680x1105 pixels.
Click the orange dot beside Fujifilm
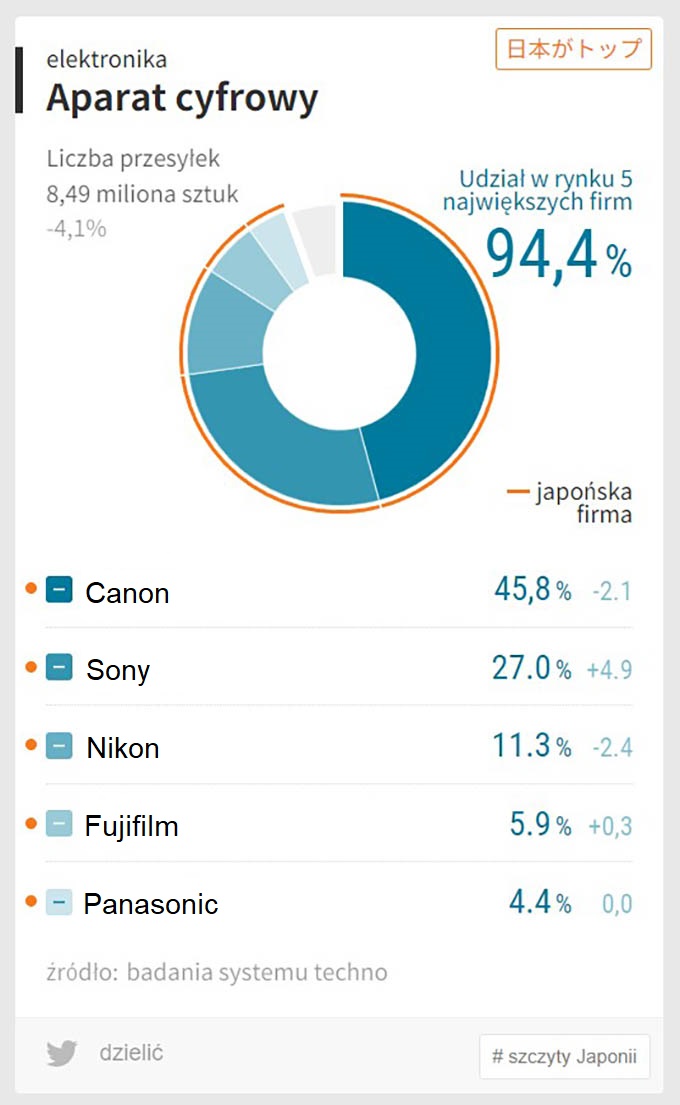pyautogui.click(x=30, y=823)
